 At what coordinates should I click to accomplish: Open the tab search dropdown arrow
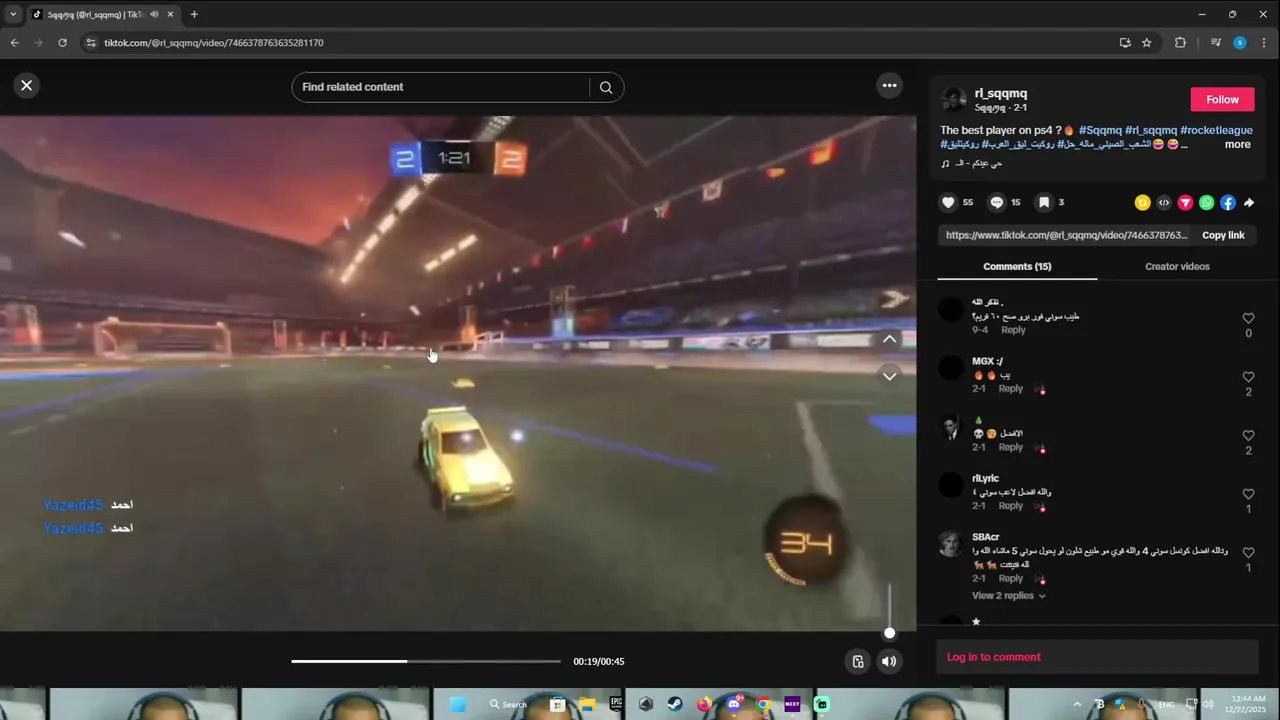(x=13, y=14)
